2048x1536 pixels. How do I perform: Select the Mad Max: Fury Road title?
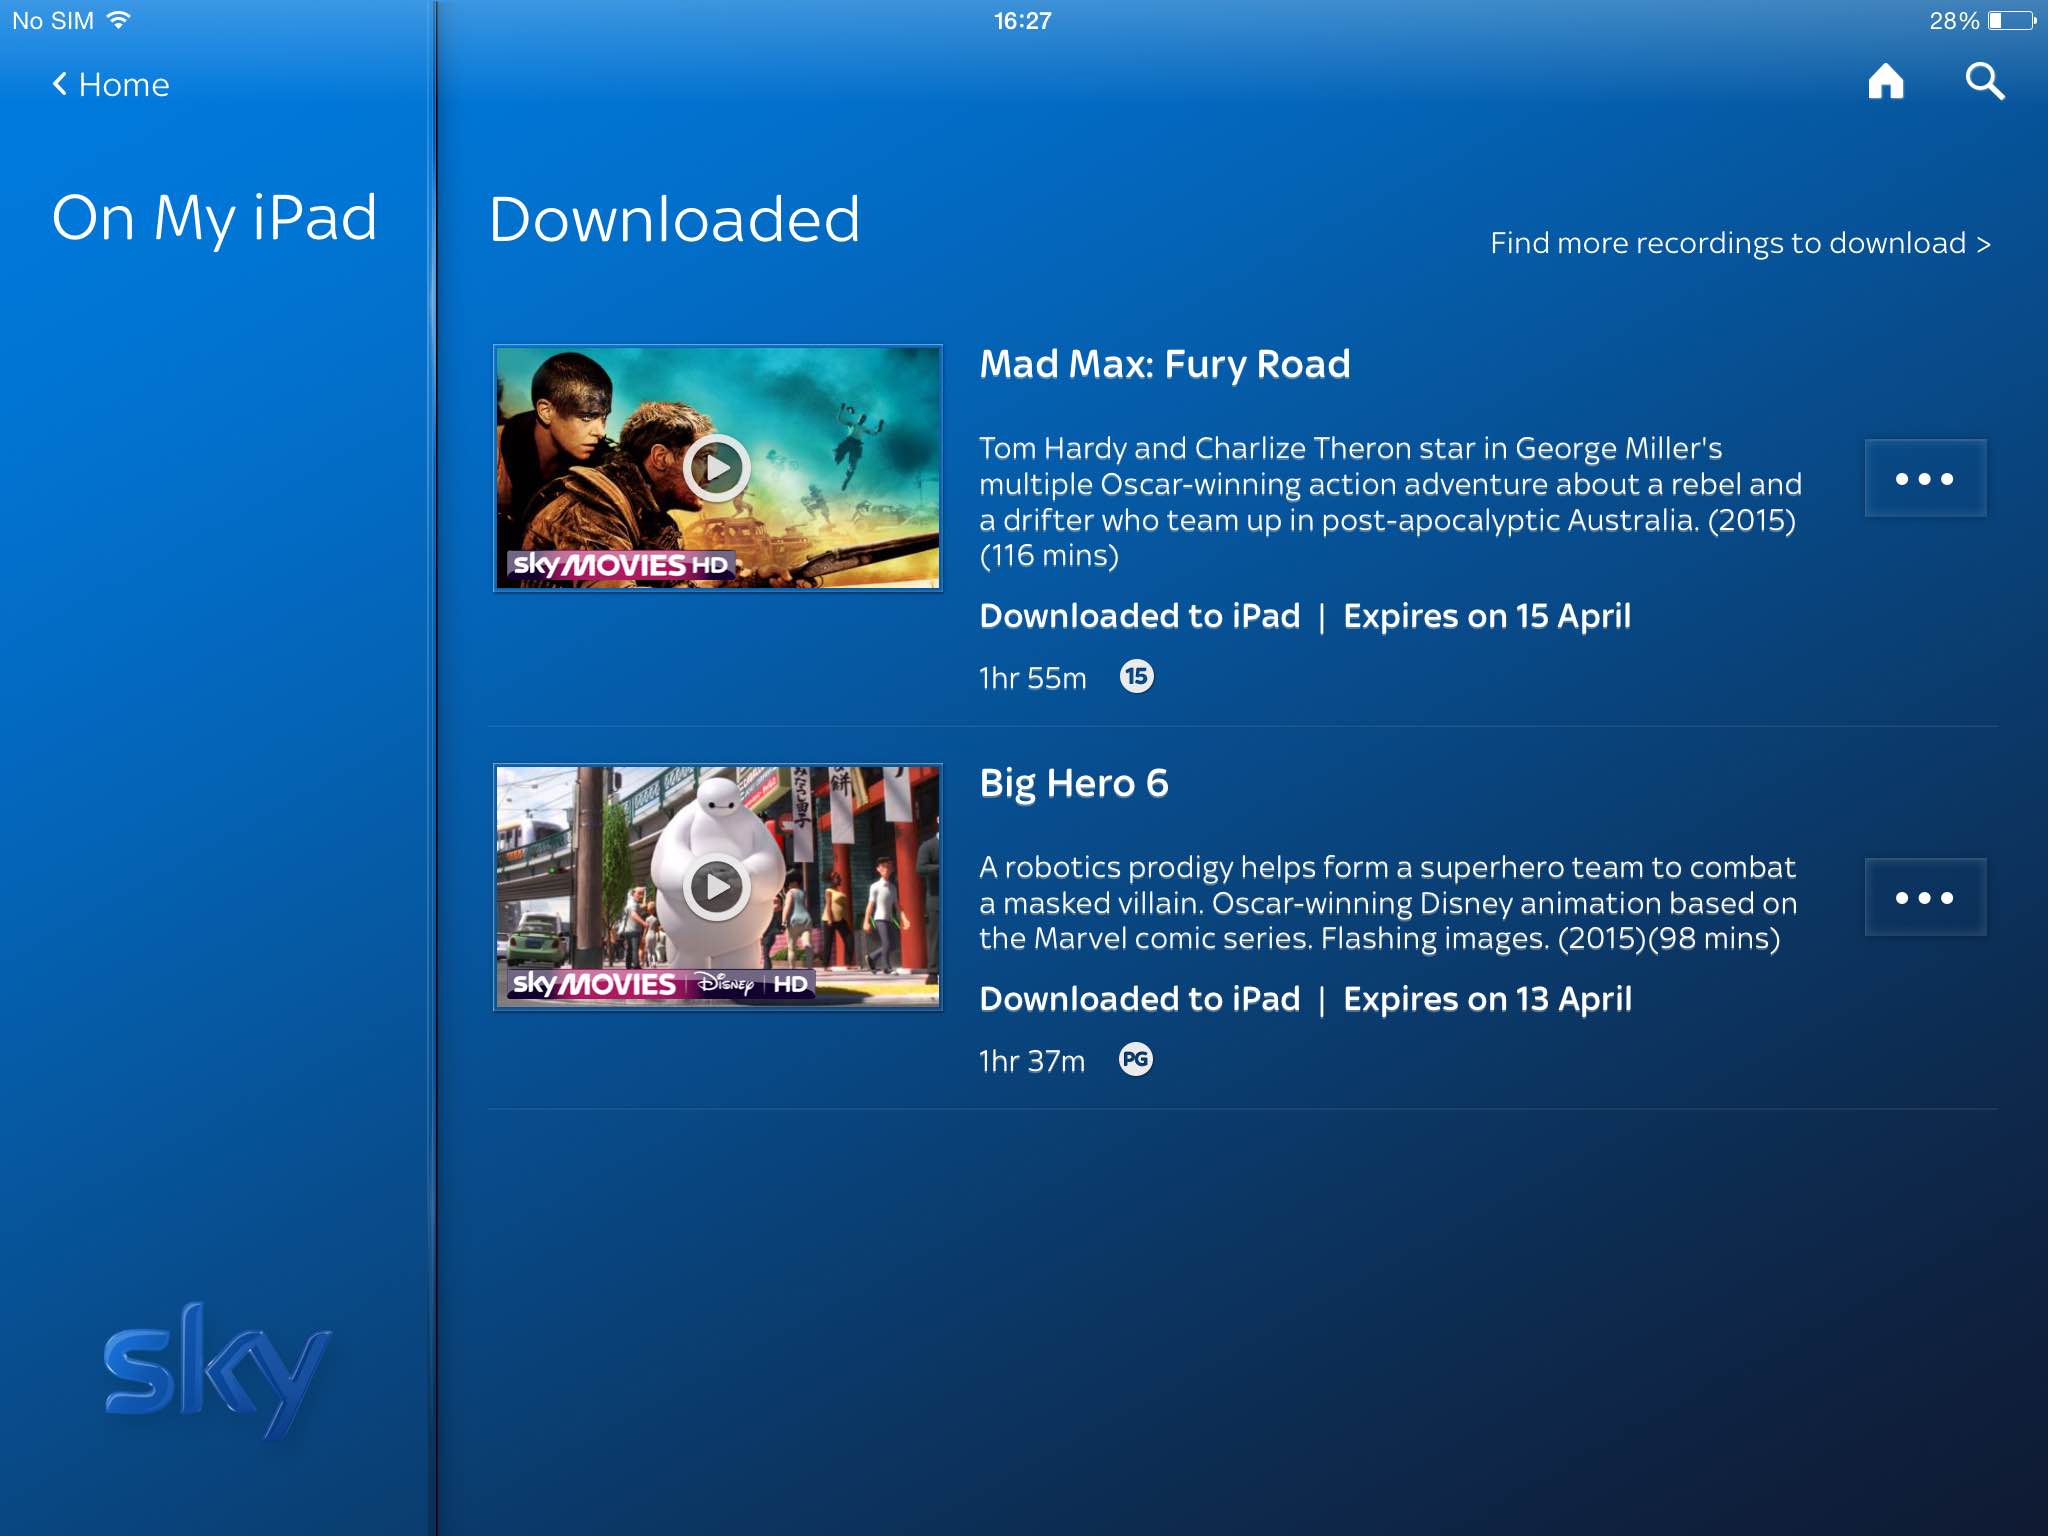pos(1164,364)
